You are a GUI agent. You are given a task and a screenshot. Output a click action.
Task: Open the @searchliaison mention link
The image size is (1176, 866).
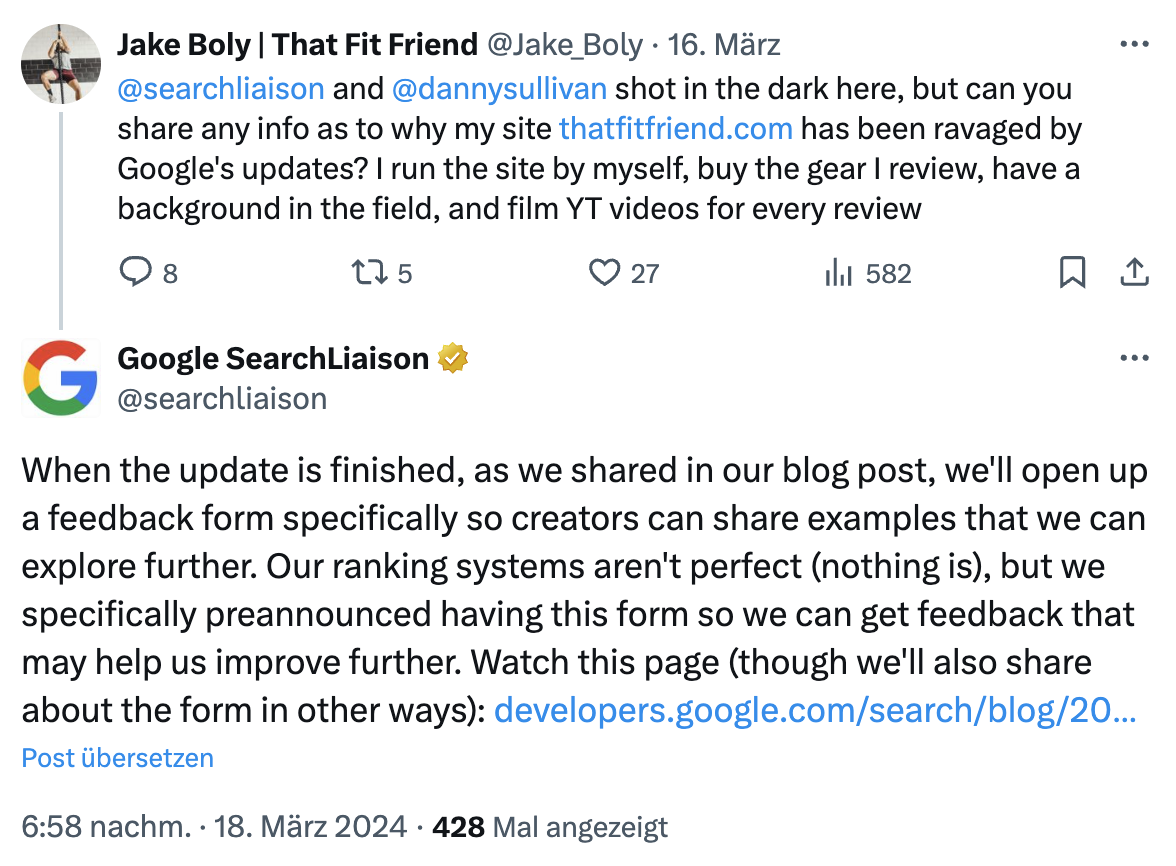[x=220, y=89]
